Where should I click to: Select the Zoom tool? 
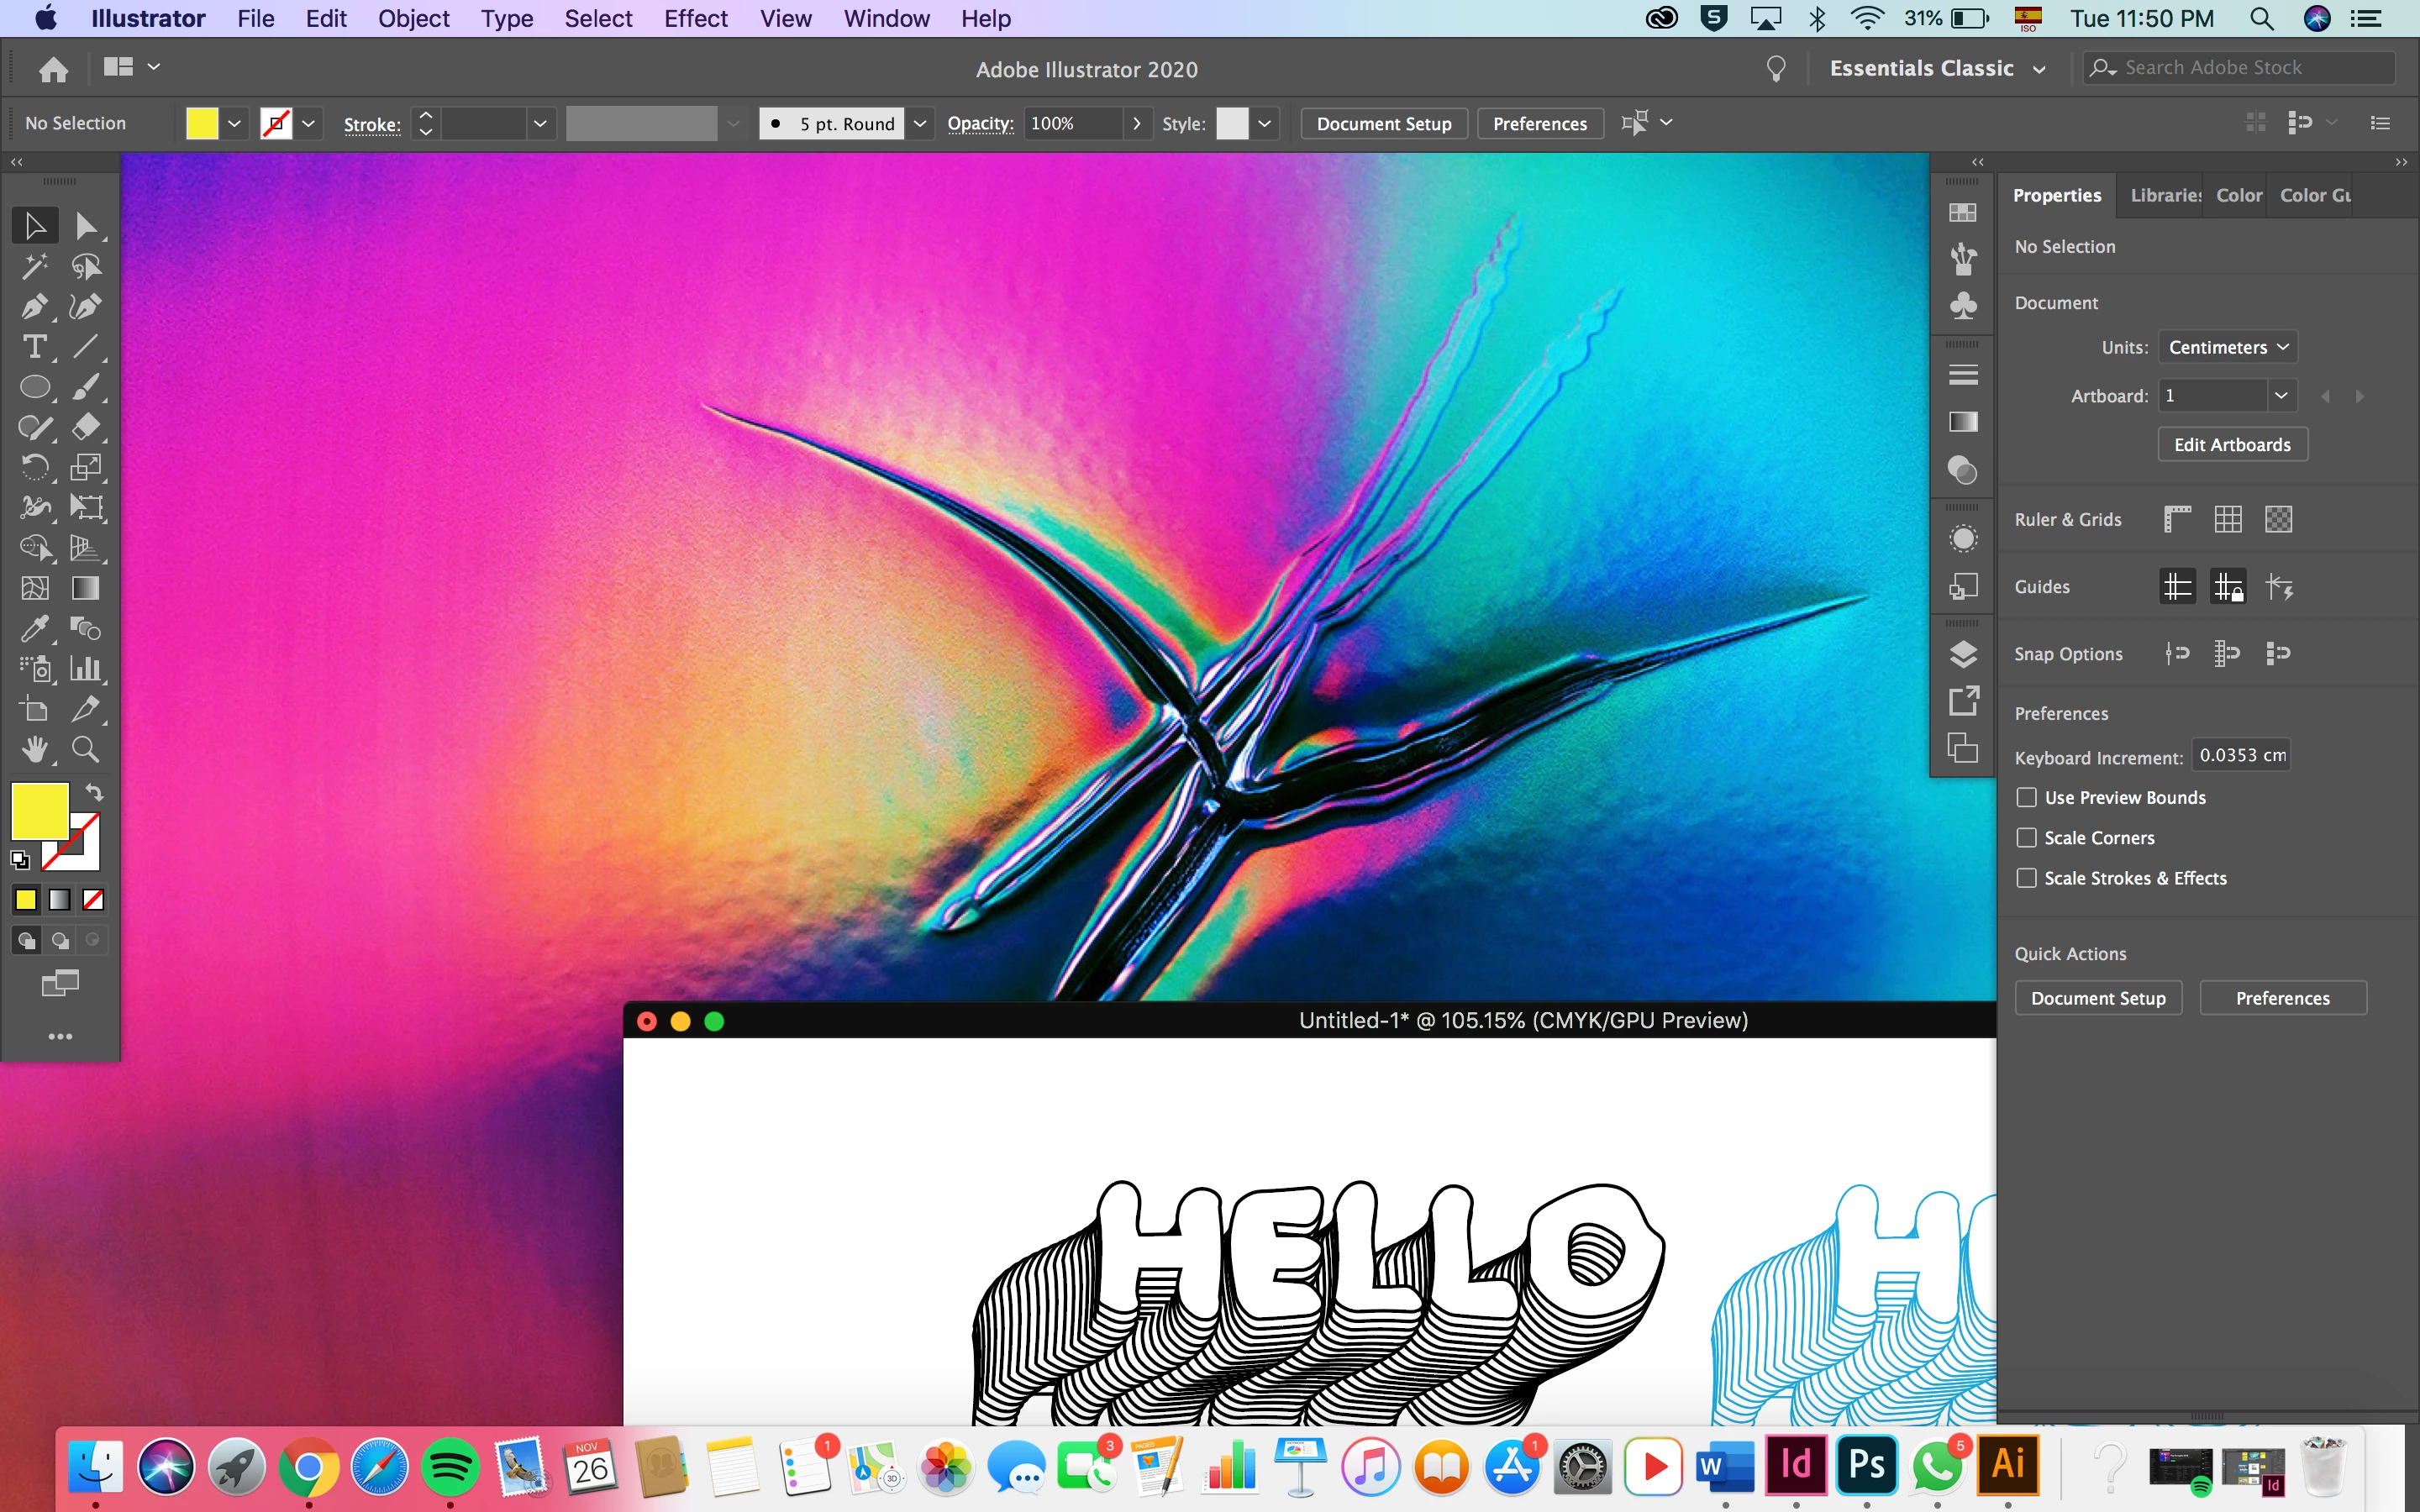[x=85, y=749]
